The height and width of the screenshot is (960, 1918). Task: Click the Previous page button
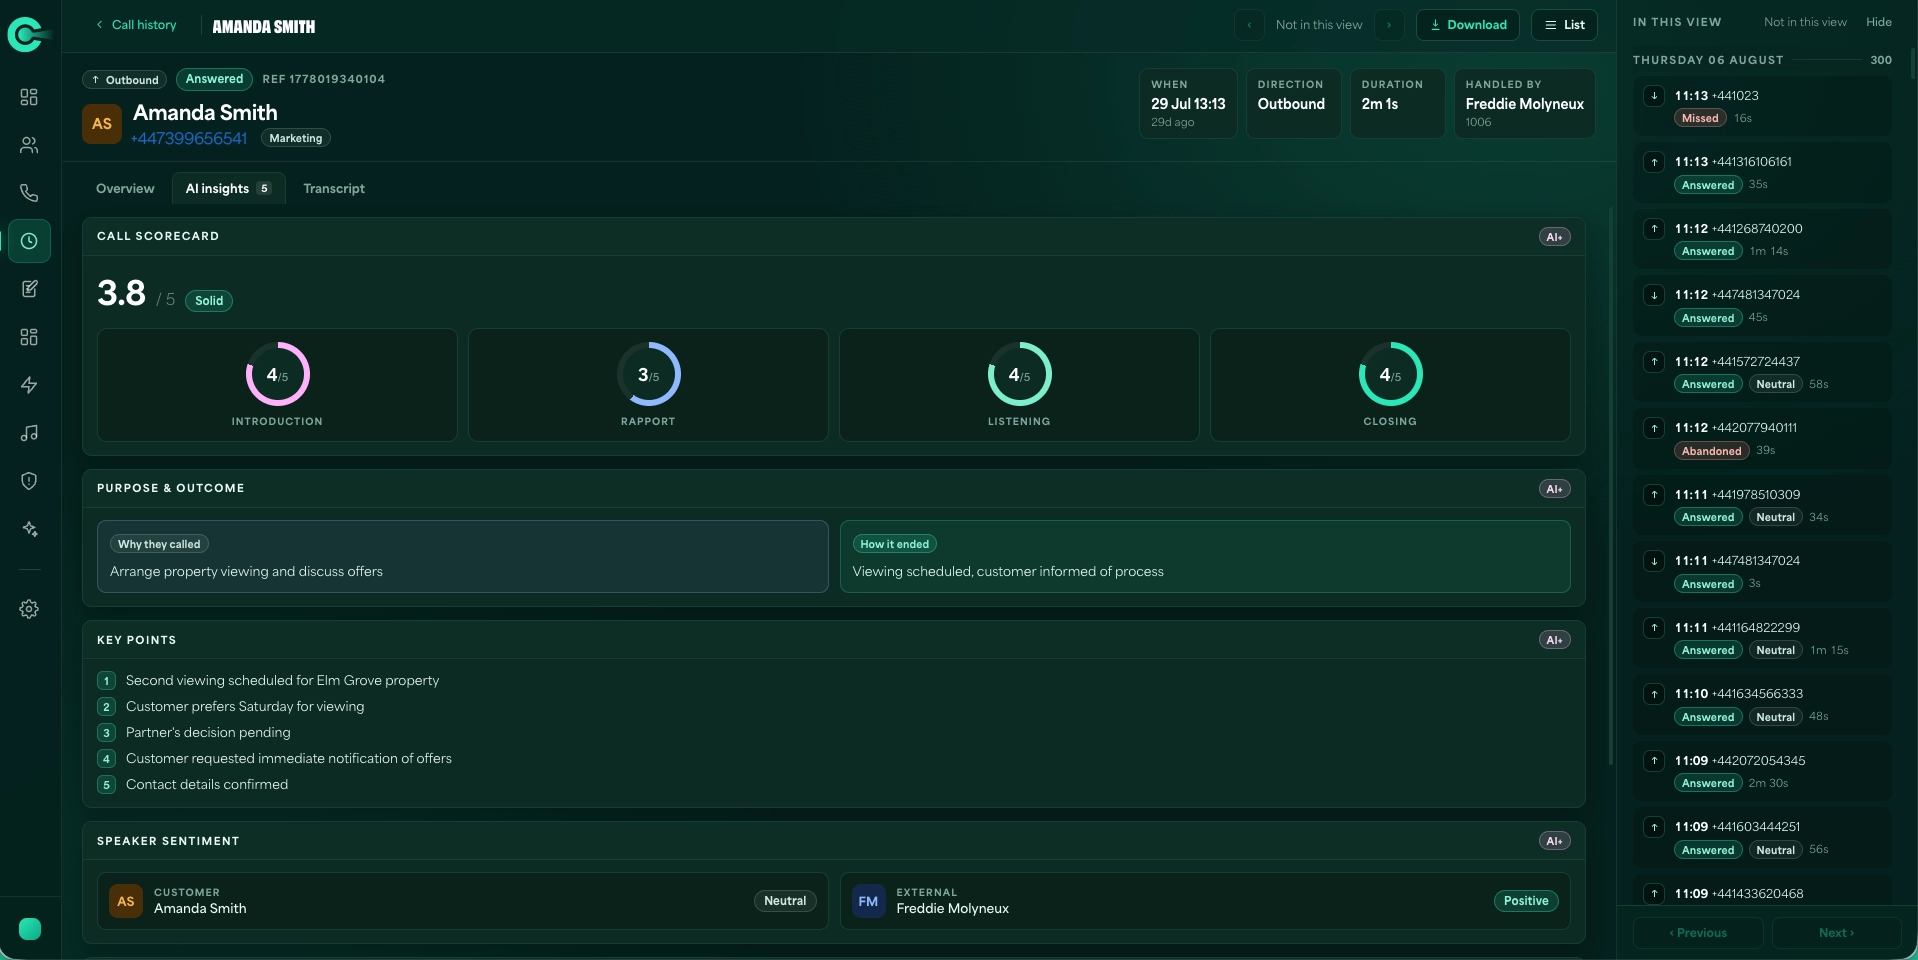pyautogui.click(x=1698, y=933)
